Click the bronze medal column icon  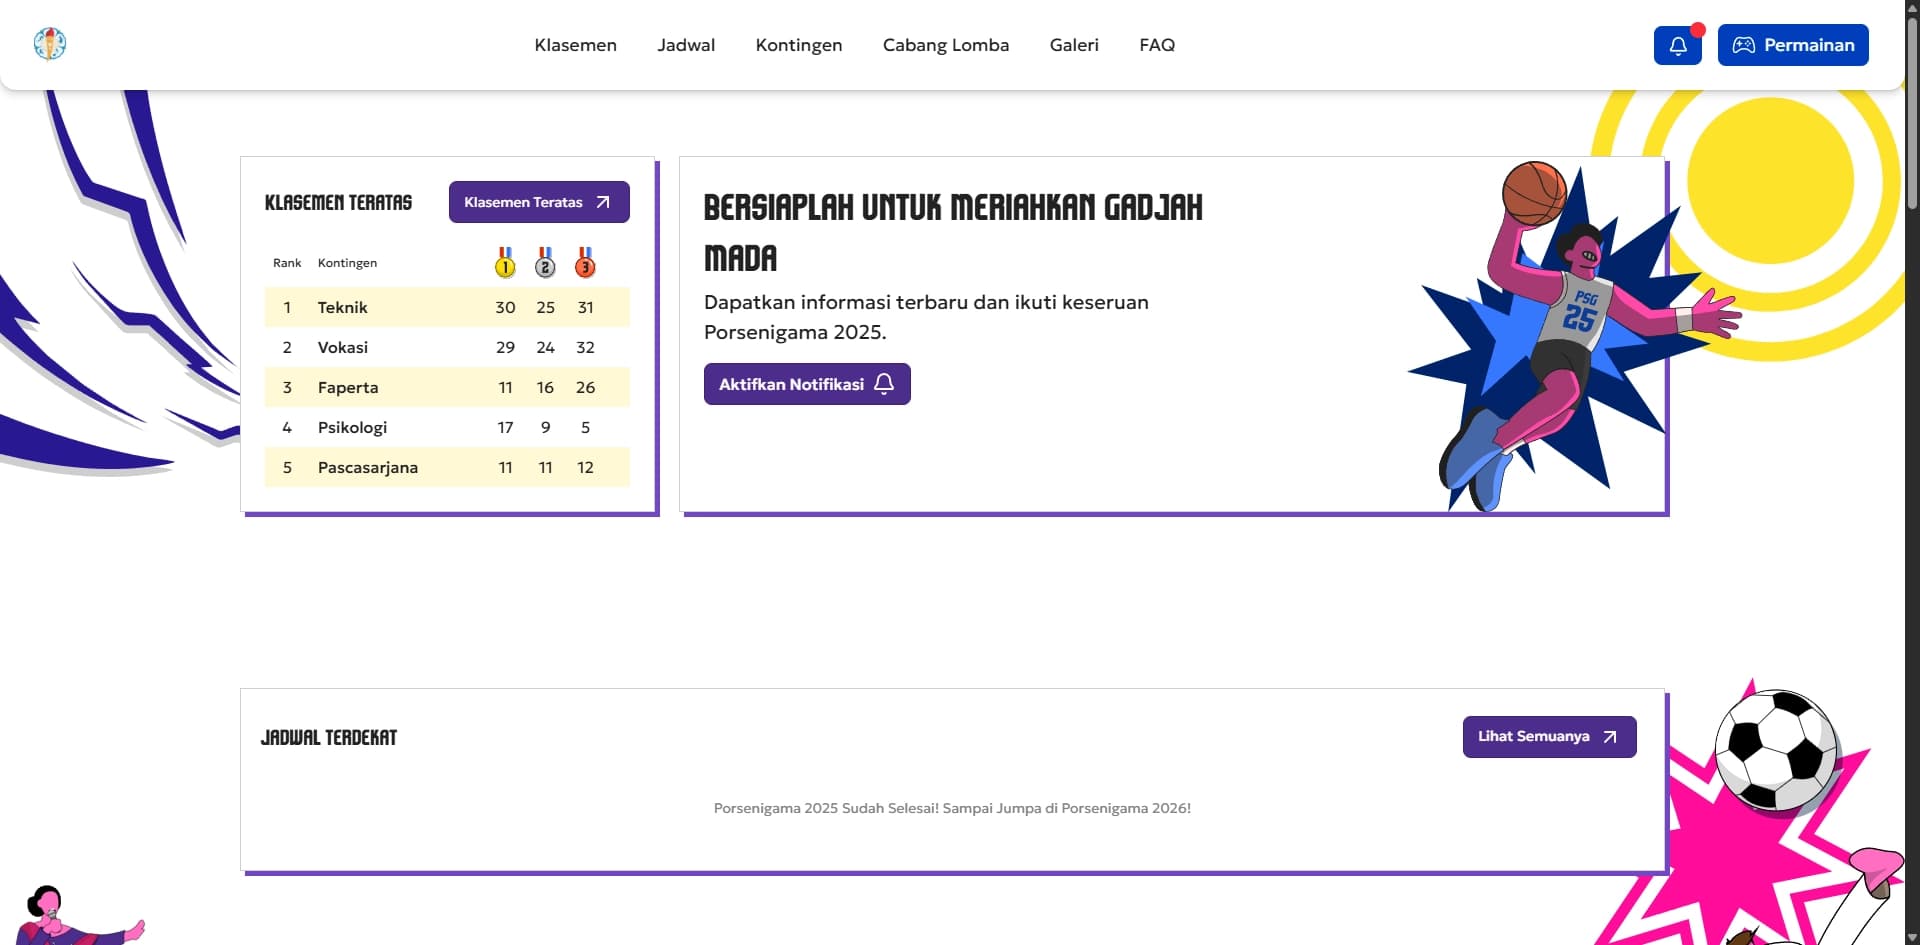[585, 263]
